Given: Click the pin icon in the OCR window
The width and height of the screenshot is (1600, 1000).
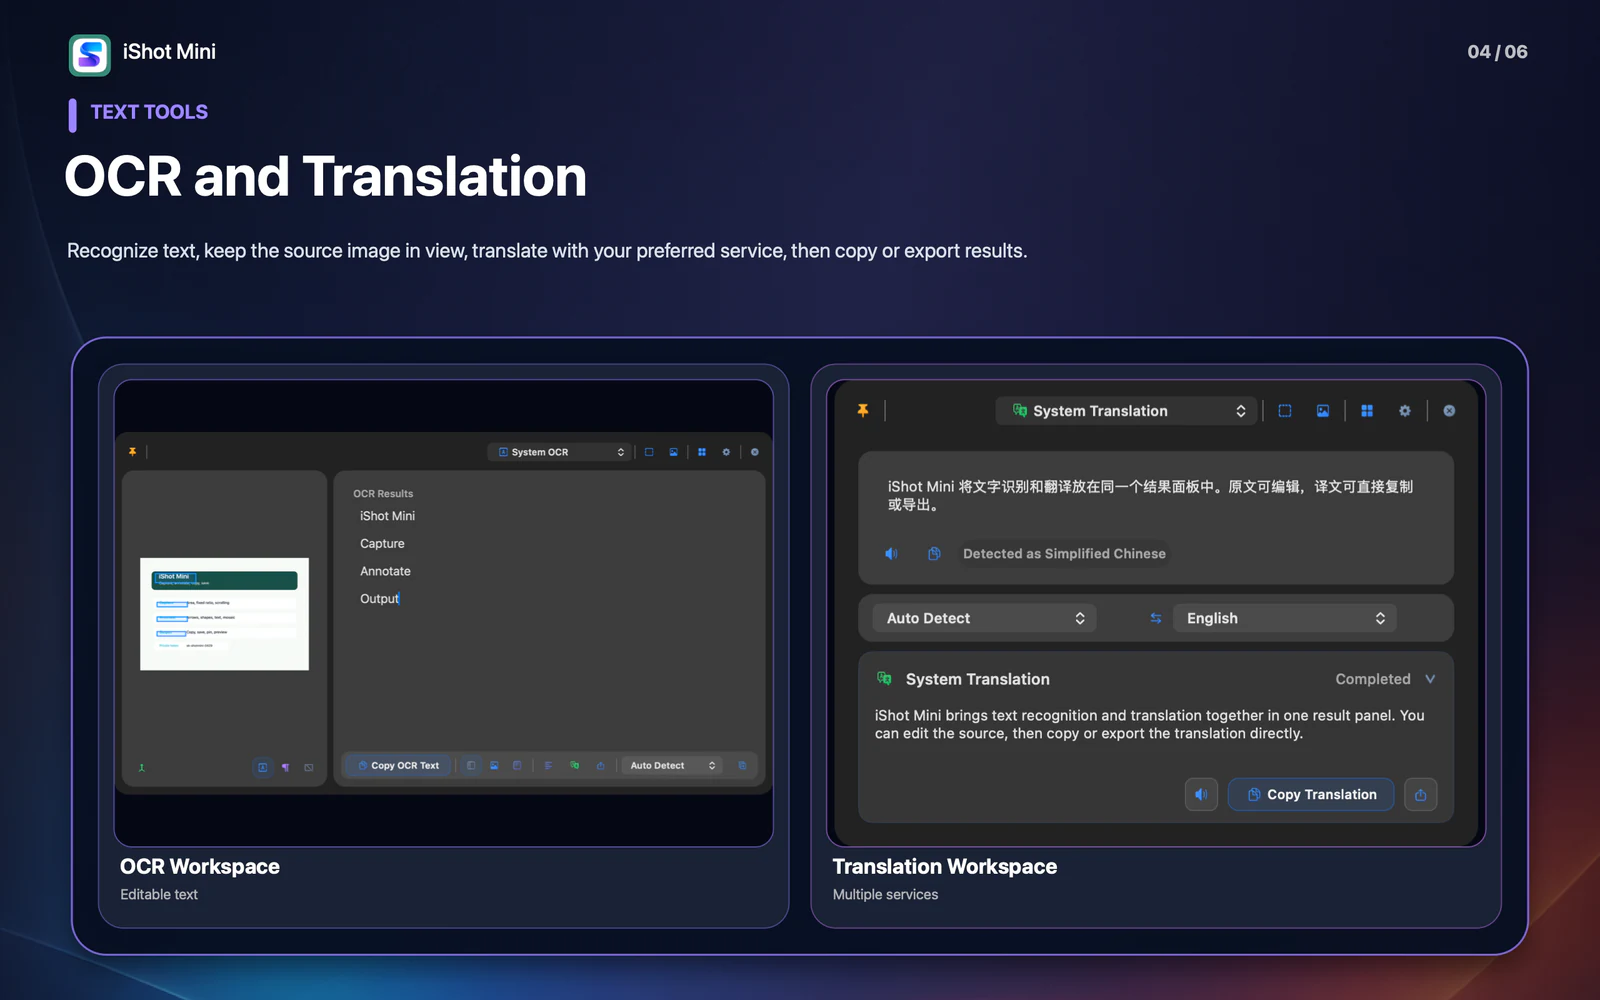Looking at the screenshot, I should (x=132, y=452).
